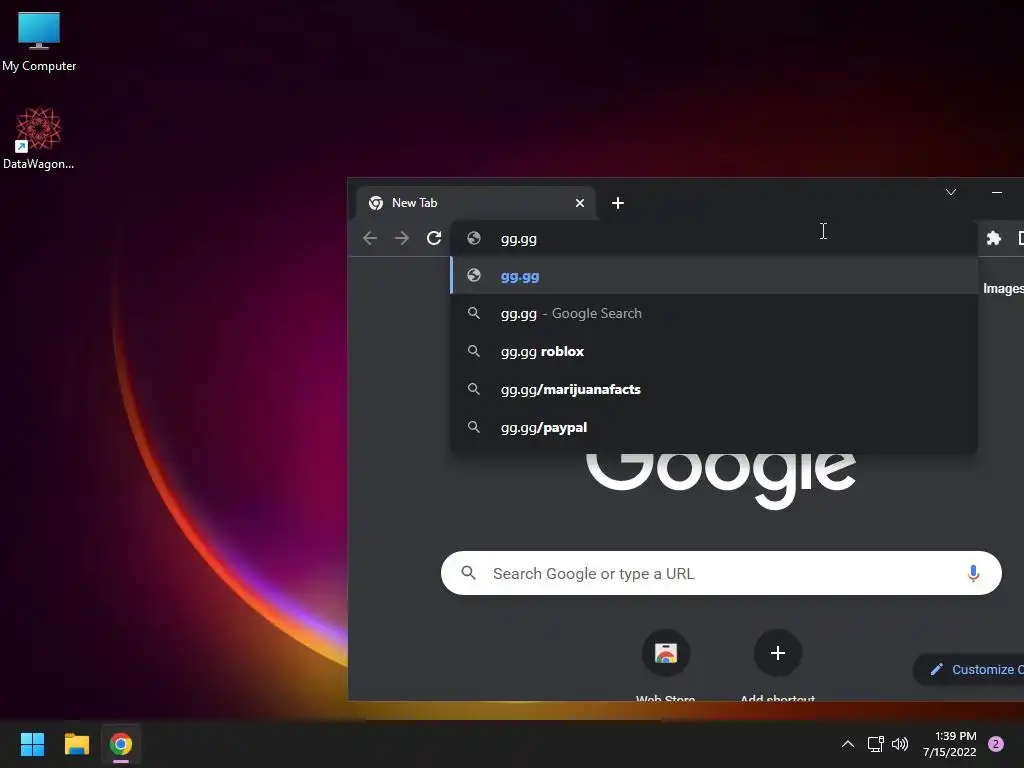Open the Windows Start menu

pos(32,744)
